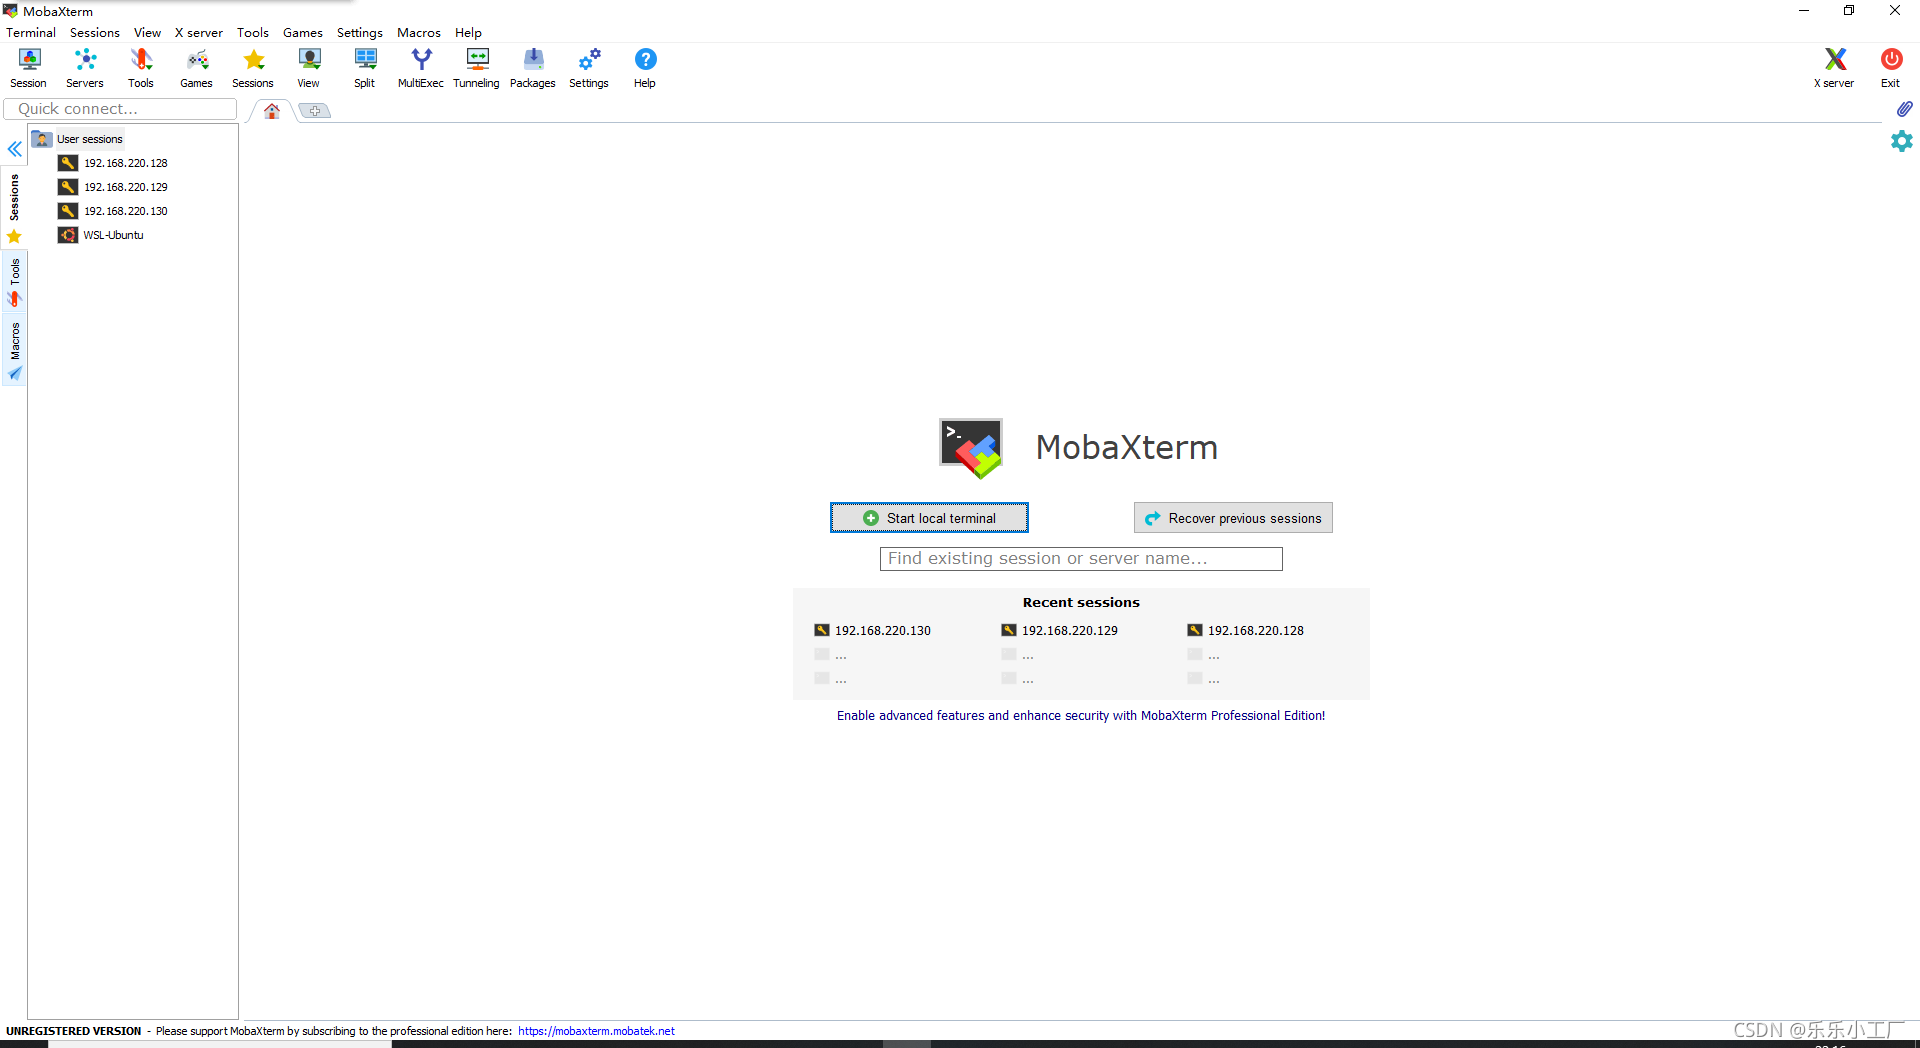This screenshot has height=1048, width=1920.
Task: Select the Sessions vertical sidebar tab
Action: coord(14,207)
